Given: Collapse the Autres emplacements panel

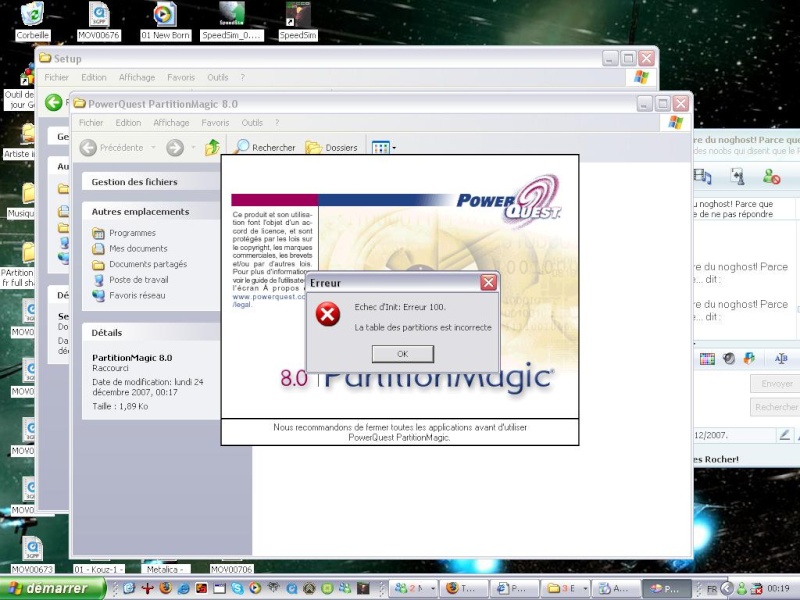Looking at the screenshot, I should coord(151,211).
